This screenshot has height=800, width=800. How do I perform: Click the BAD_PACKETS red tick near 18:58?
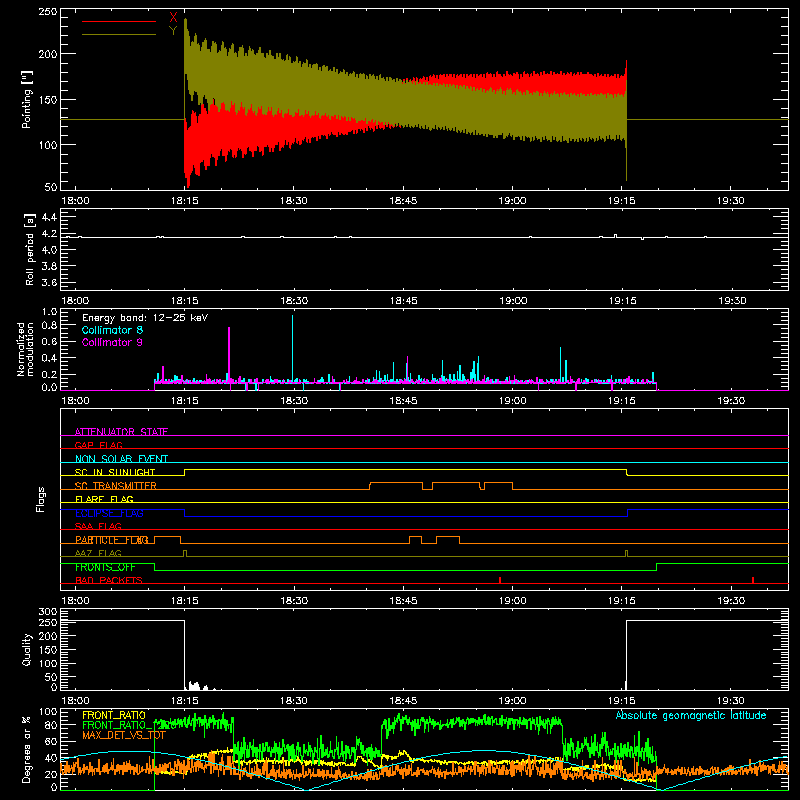pos(500,580)
